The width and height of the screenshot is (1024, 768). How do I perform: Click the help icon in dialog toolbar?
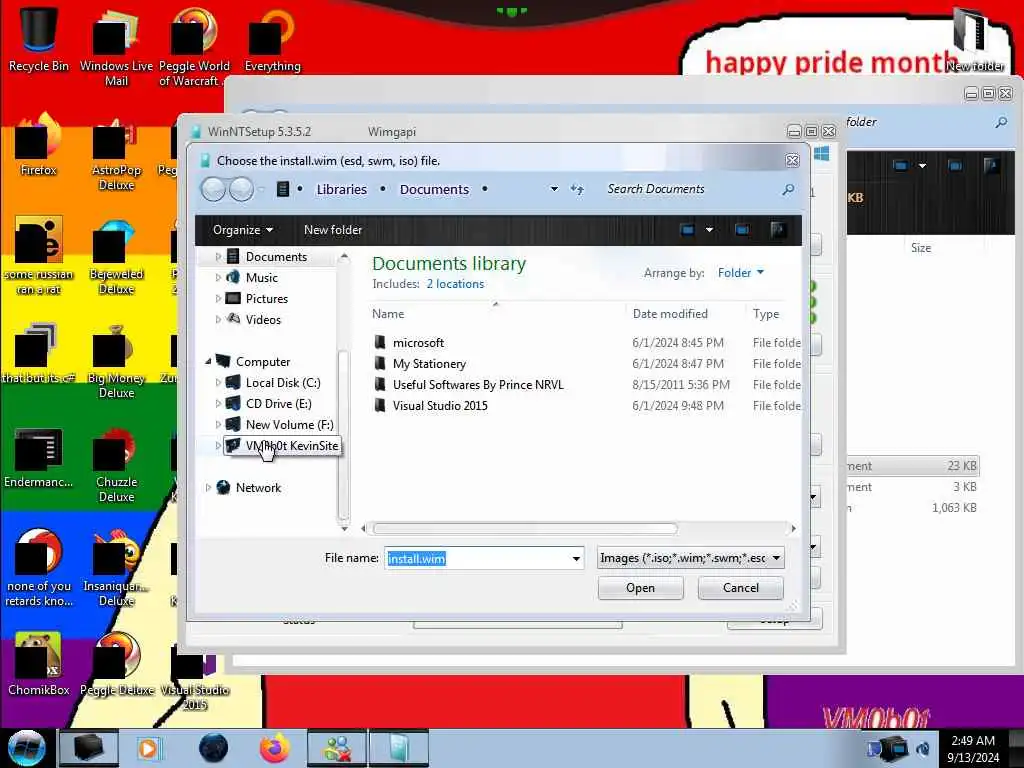pyautogui.click(x=778, y=230)
